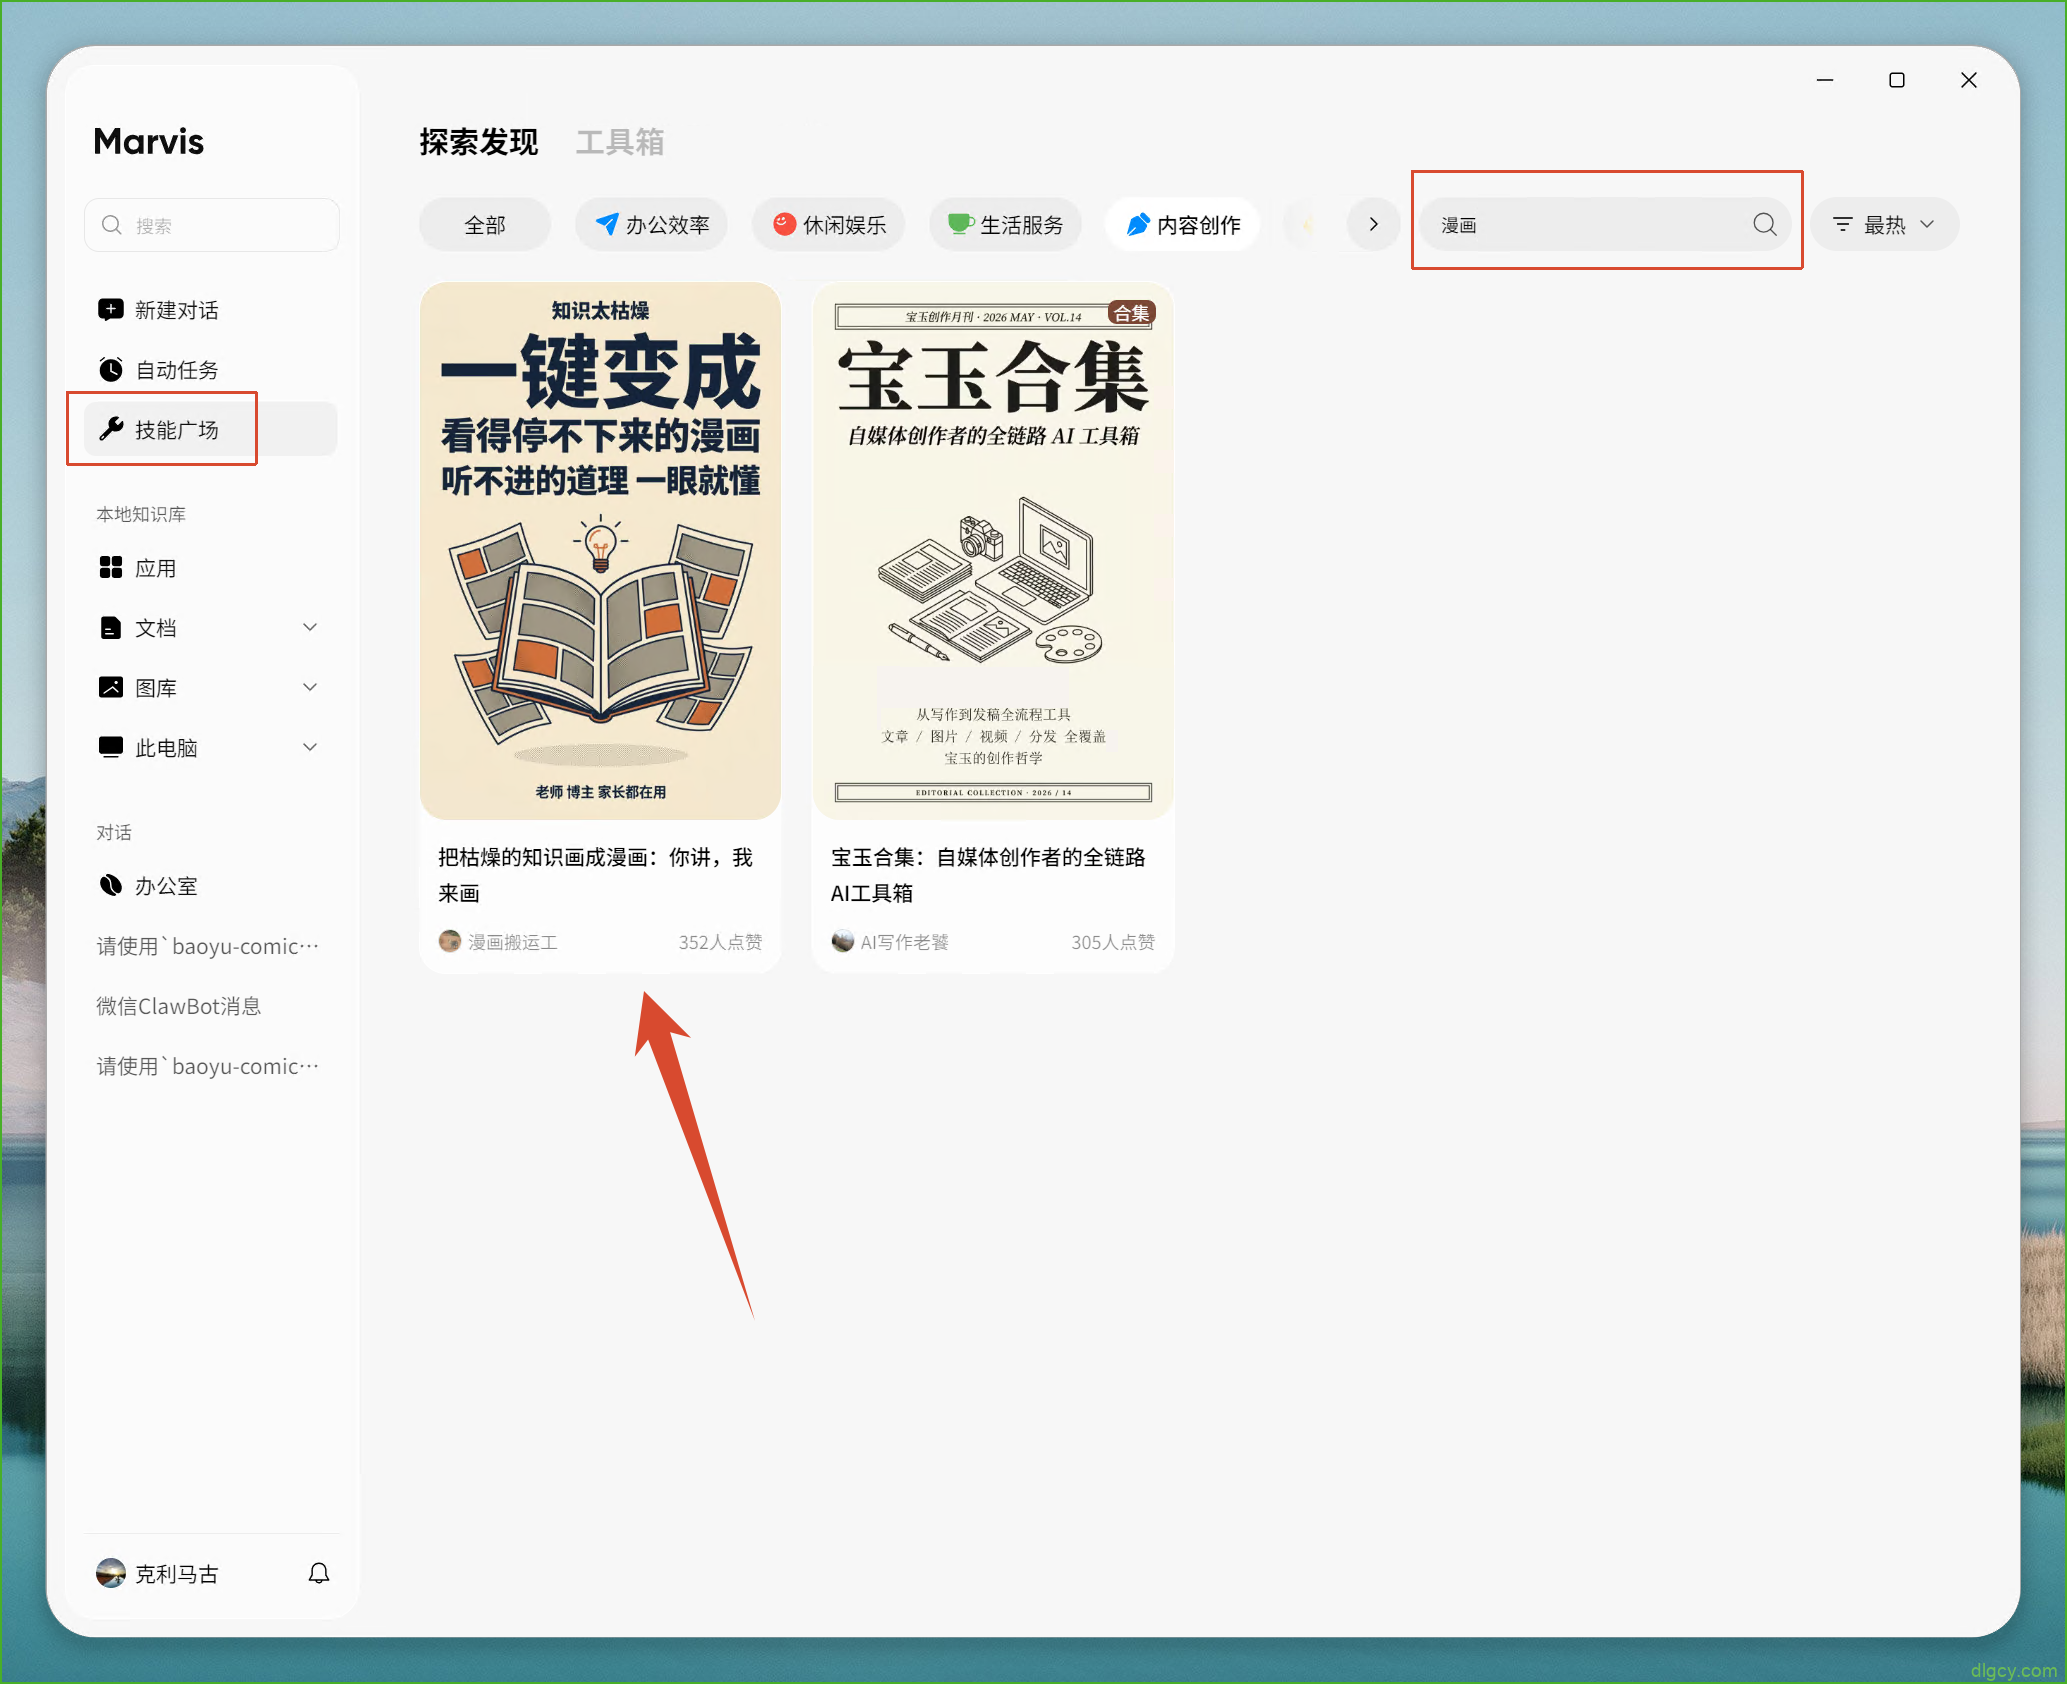Open the 宝玉合集 skill cover image

click(993, 551)
